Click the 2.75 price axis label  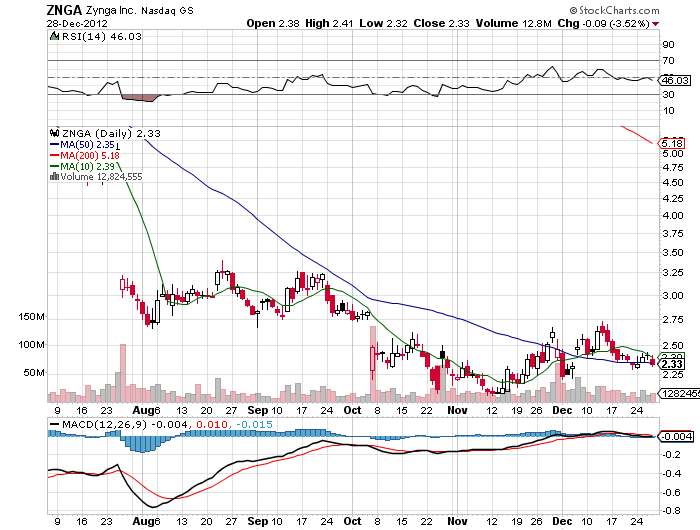(673, 320)
